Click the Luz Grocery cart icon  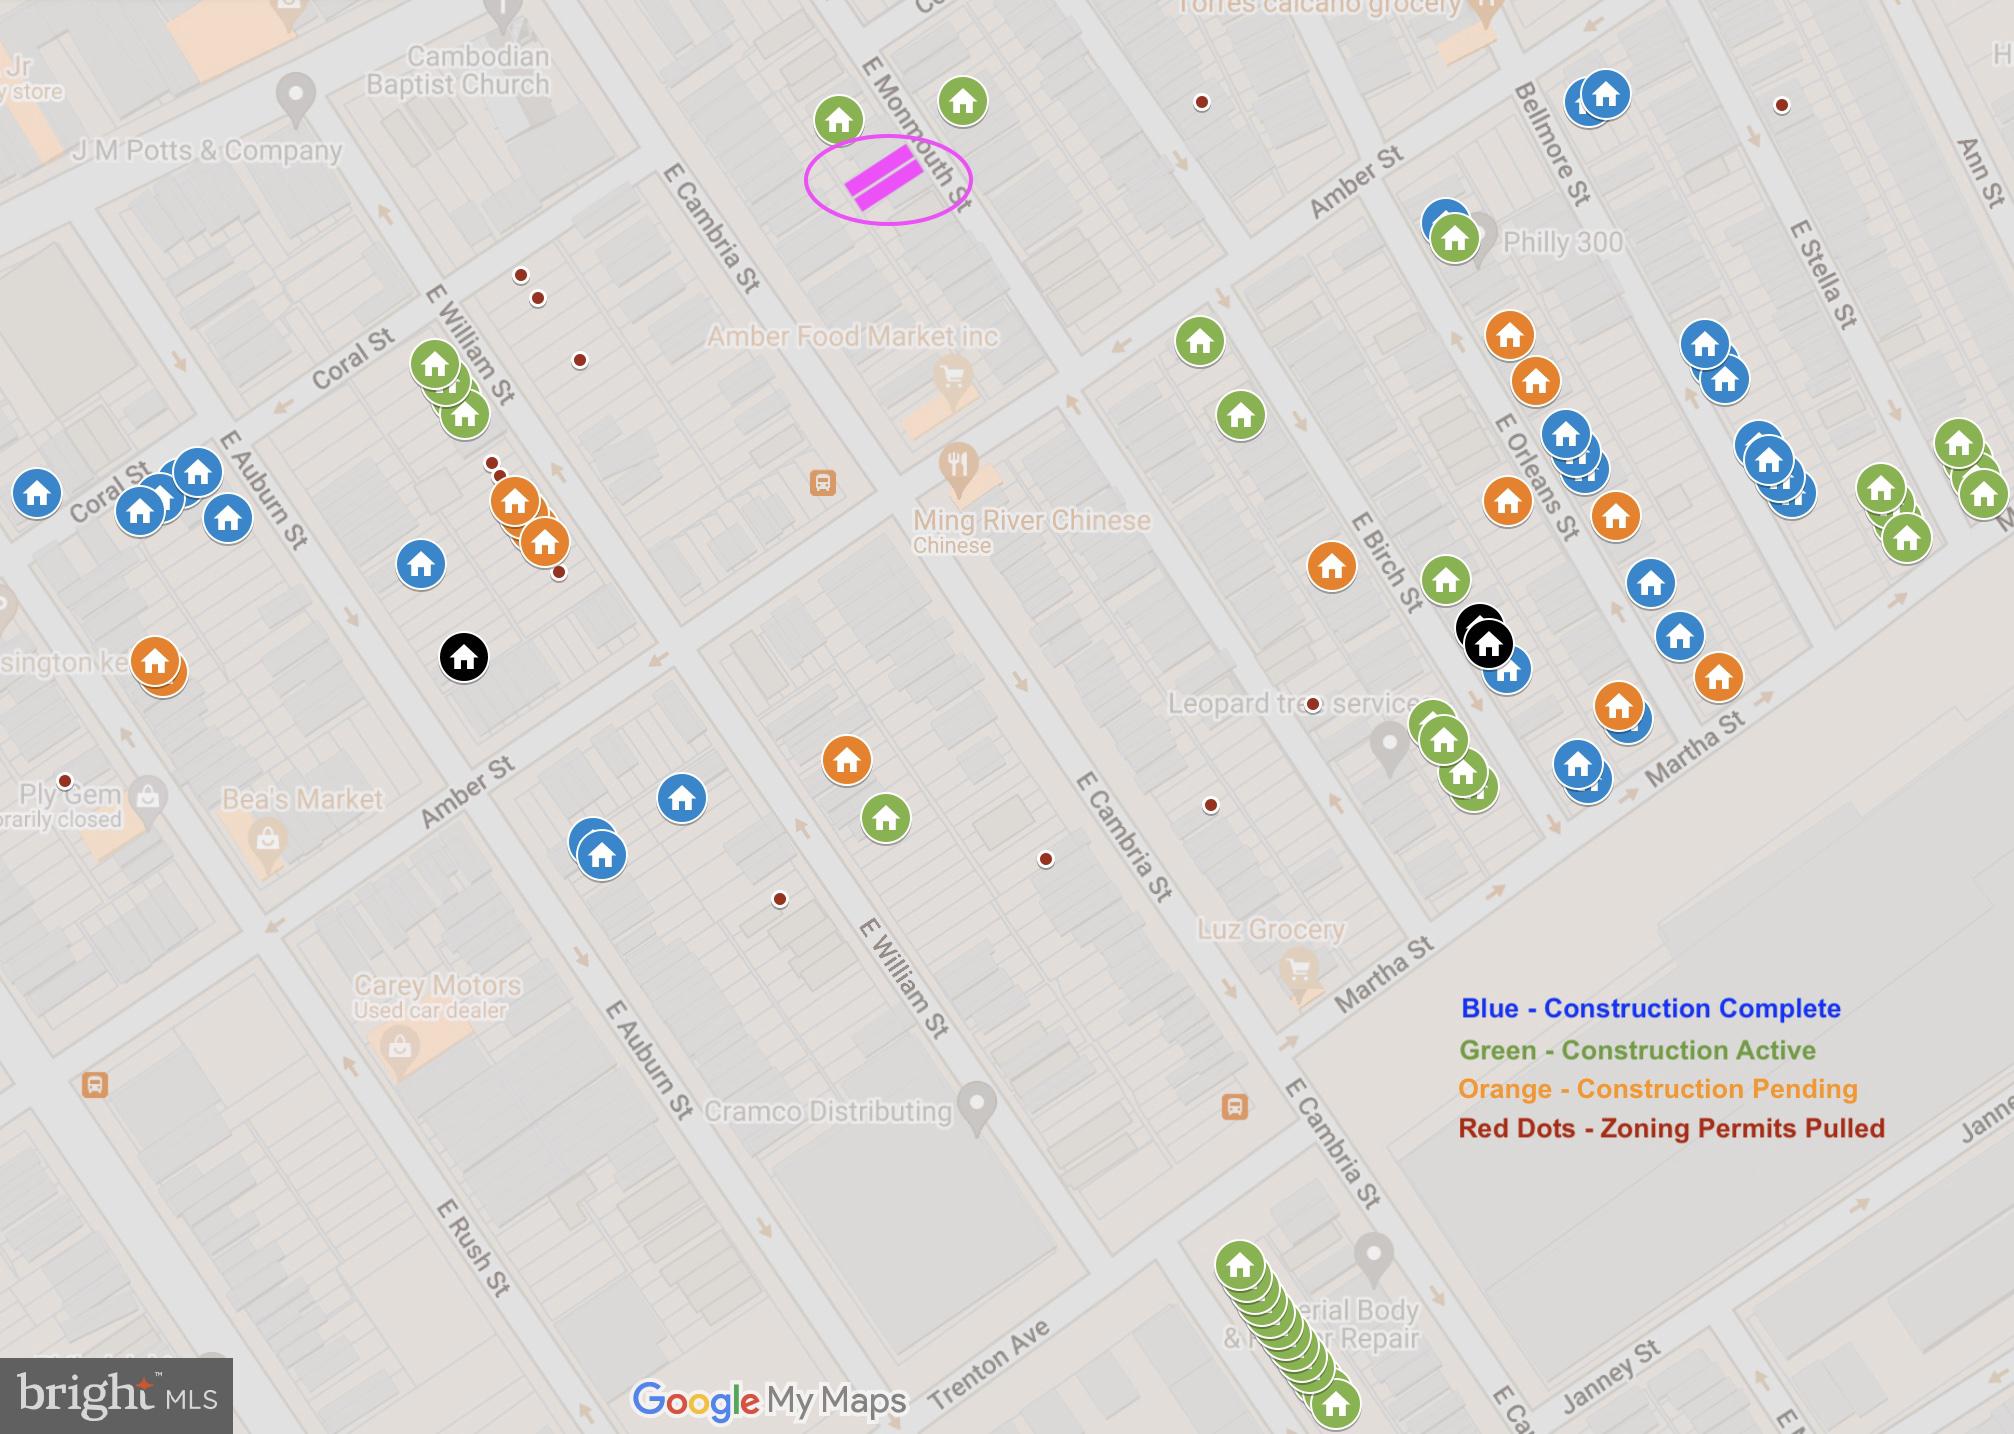click(1298, 970)
